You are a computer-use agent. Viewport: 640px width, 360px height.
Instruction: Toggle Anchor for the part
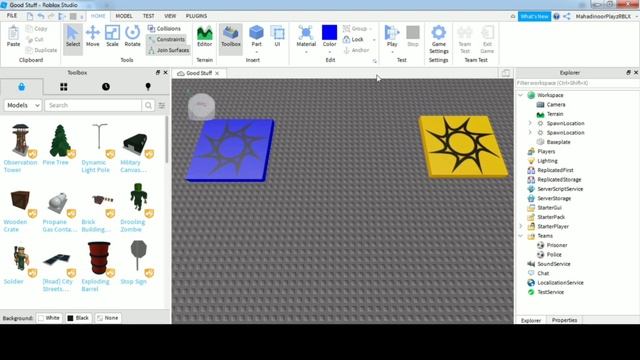pyautogui.click(x=356, y=50)
